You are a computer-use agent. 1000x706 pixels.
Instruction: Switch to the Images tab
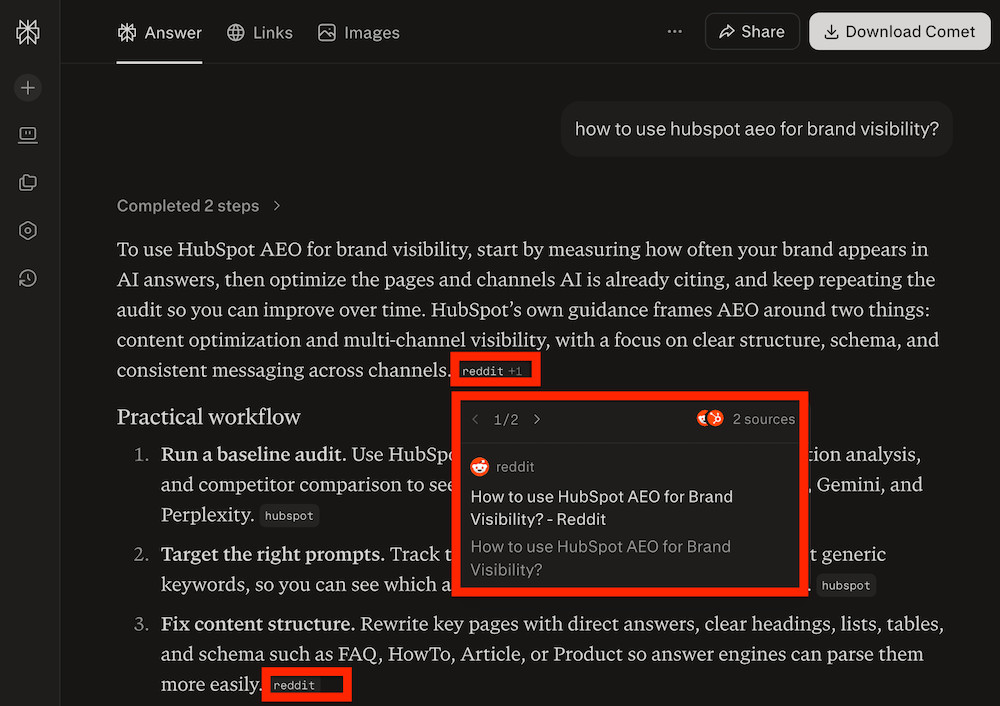pyautogui.click(x=358, y=32)
